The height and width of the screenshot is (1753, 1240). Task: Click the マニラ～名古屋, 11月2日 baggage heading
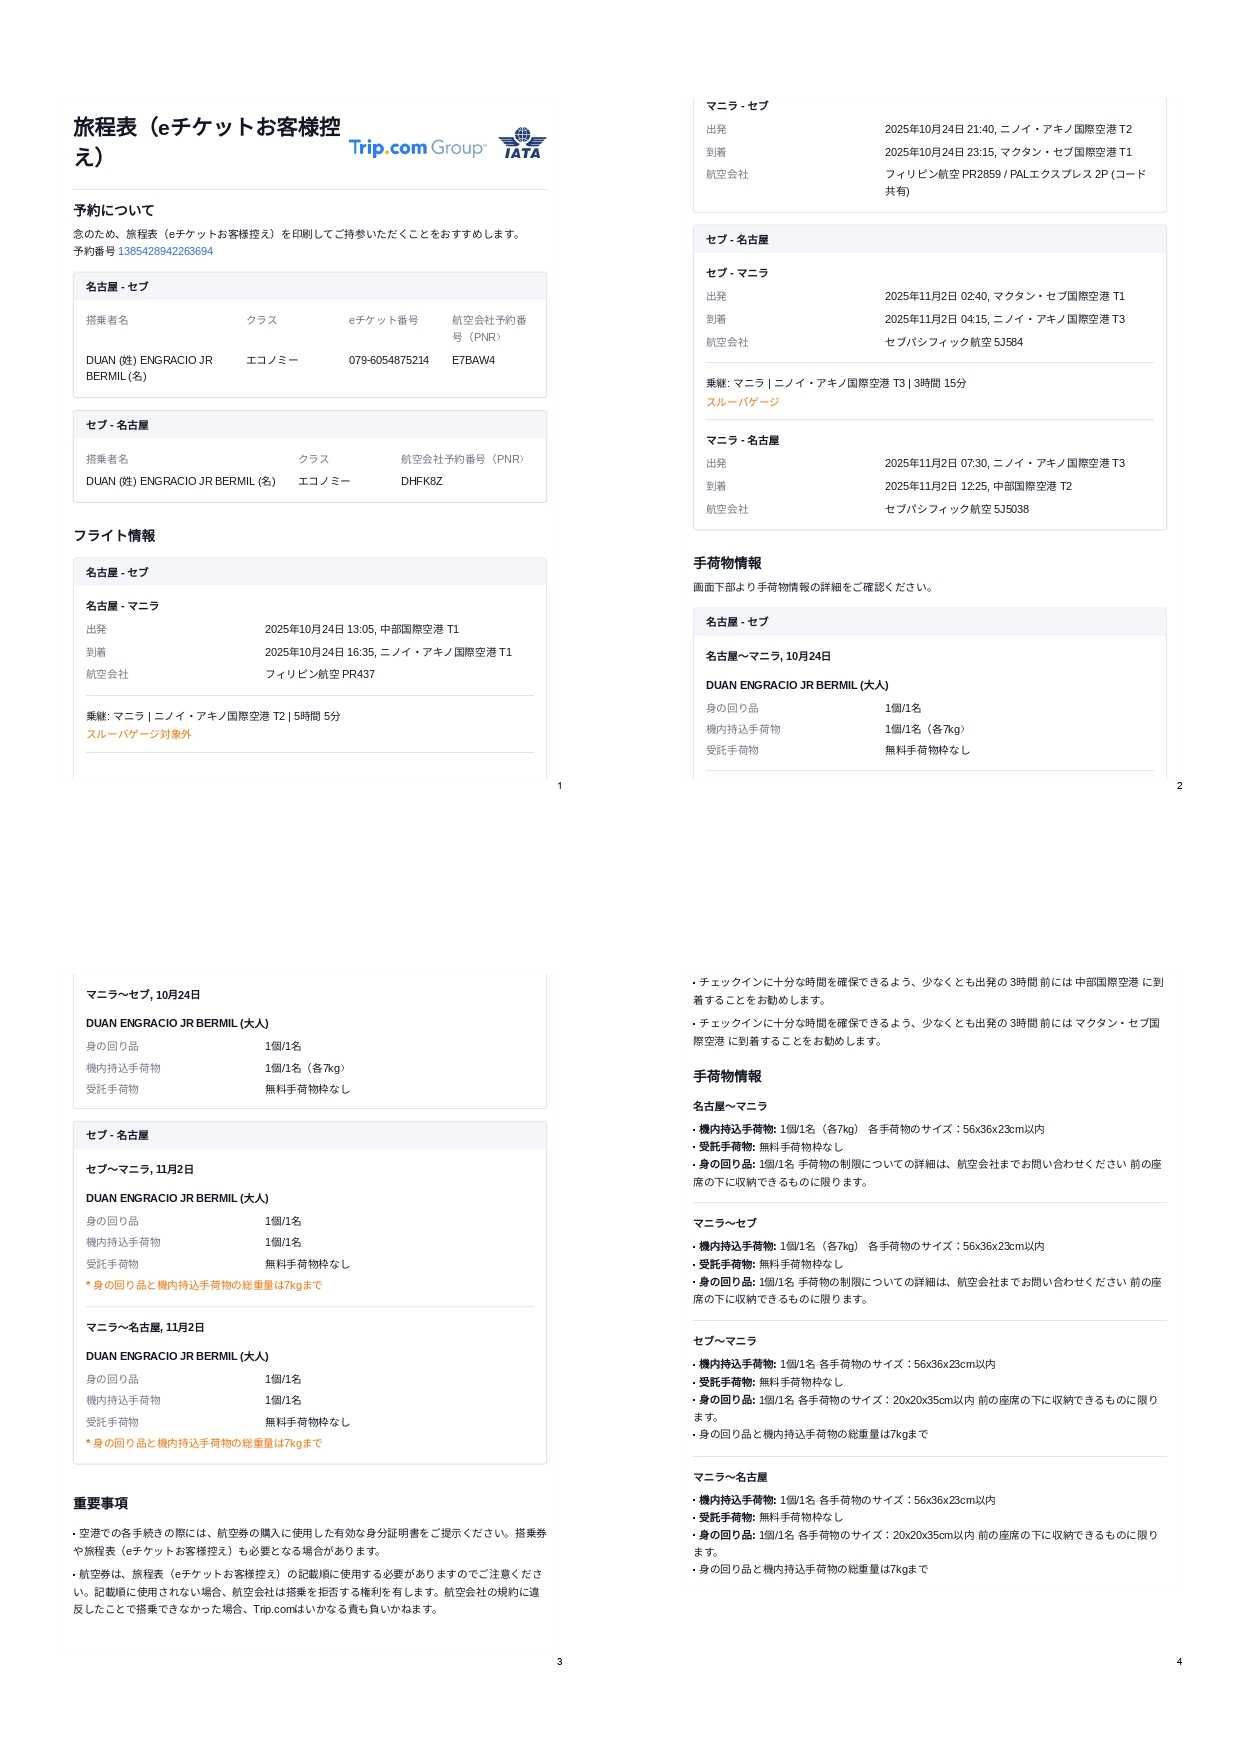(x=145, y=1327)
